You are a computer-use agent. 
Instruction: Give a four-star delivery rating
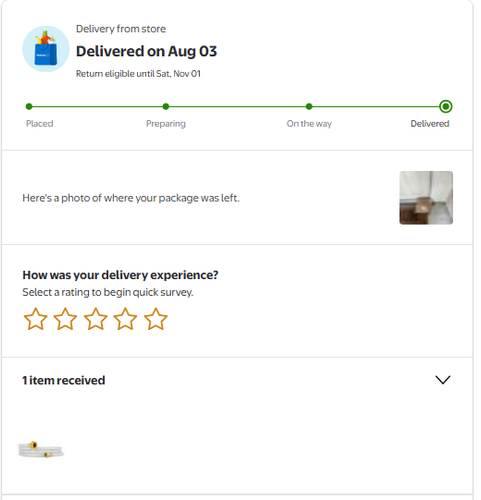pos(125,319)
